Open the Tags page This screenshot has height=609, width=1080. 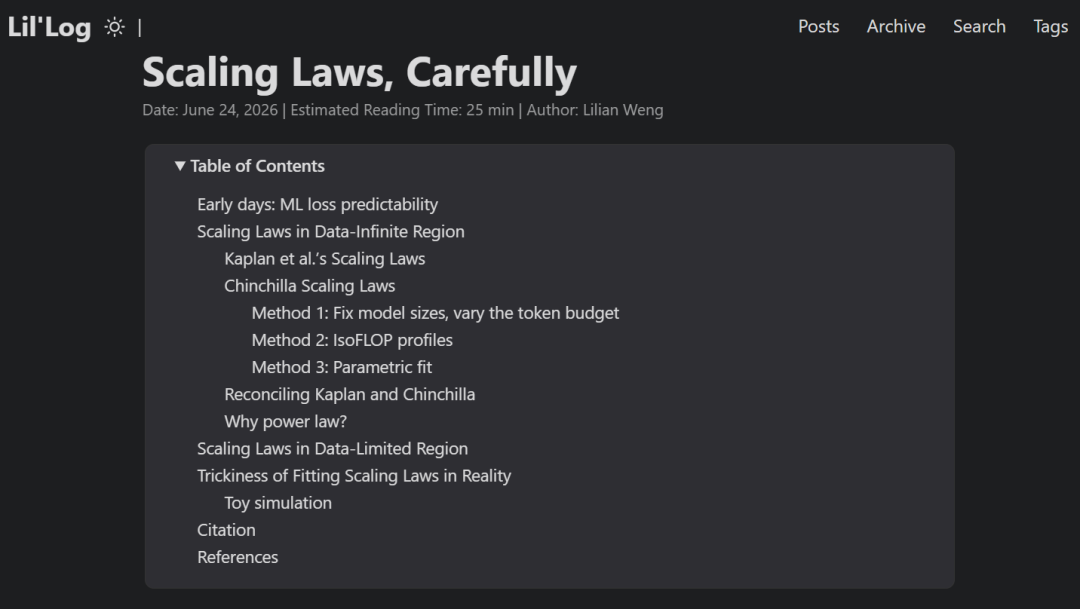1050,26
